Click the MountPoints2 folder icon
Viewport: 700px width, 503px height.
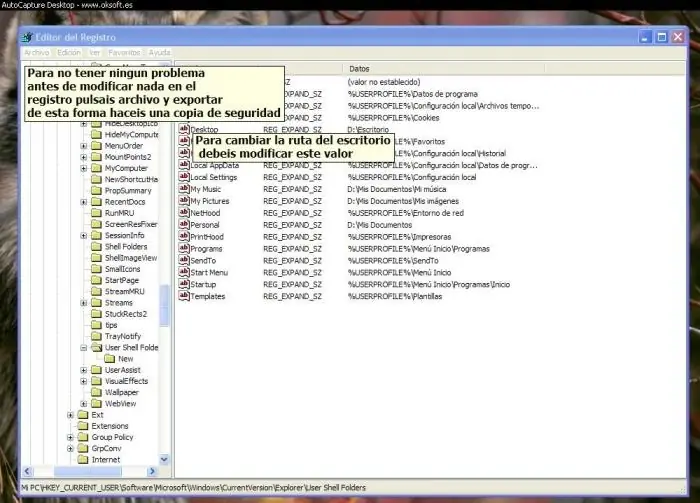click(96, 157)
